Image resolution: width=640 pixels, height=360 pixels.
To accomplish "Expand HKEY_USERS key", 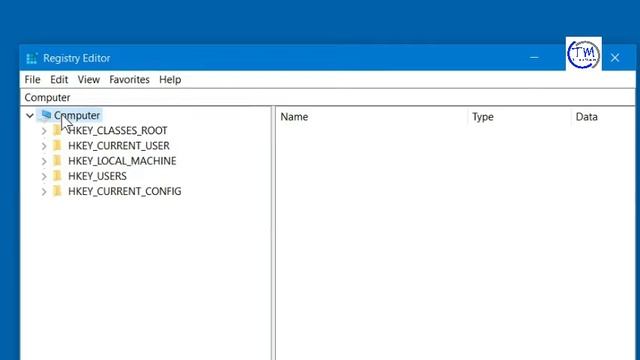I will (x=44, y=176).
